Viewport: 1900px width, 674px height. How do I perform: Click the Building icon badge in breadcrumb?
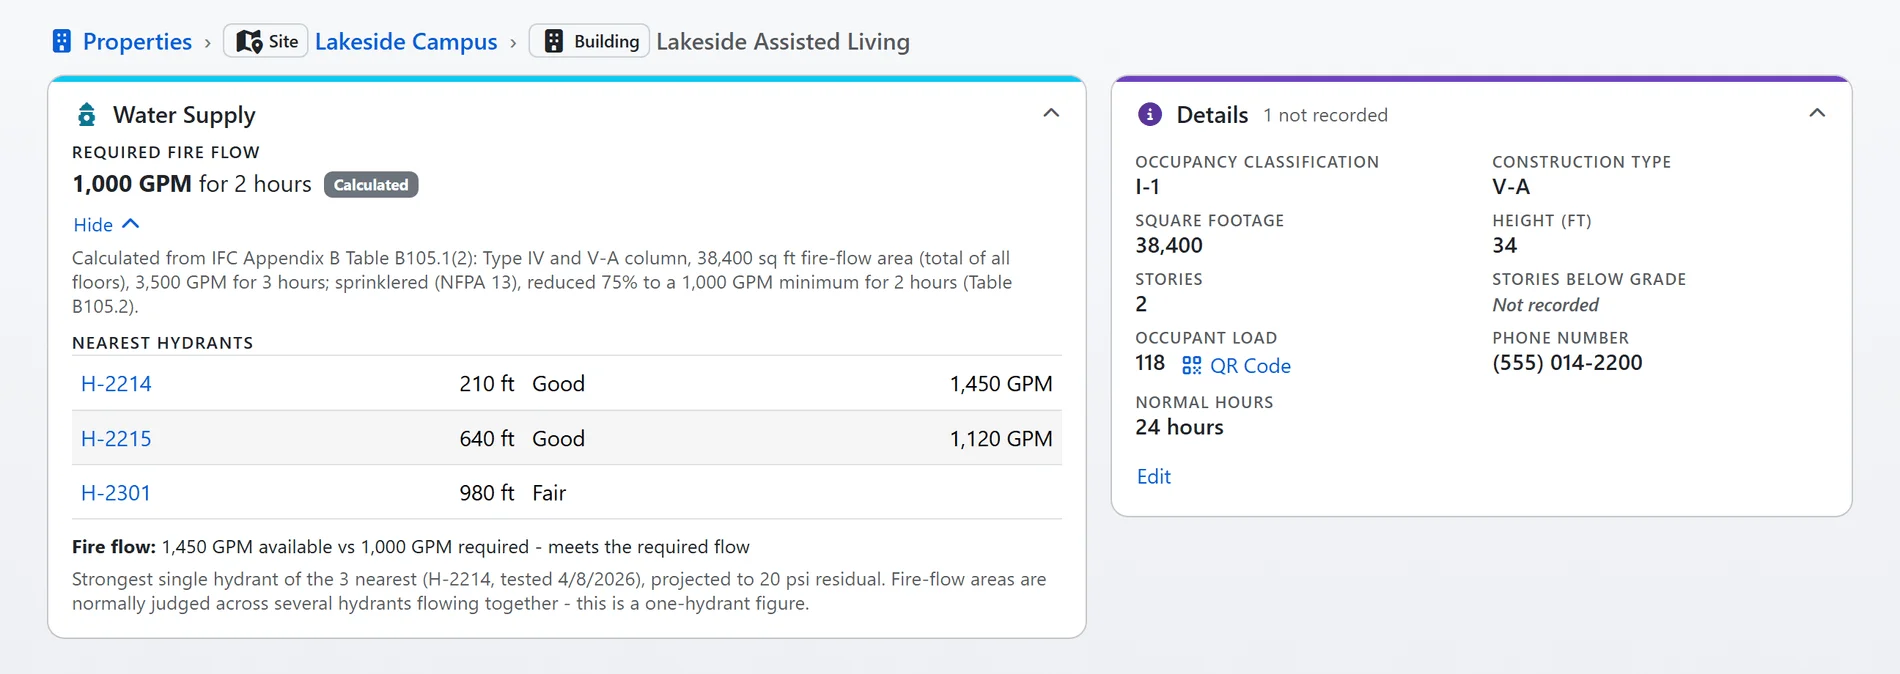590,41
